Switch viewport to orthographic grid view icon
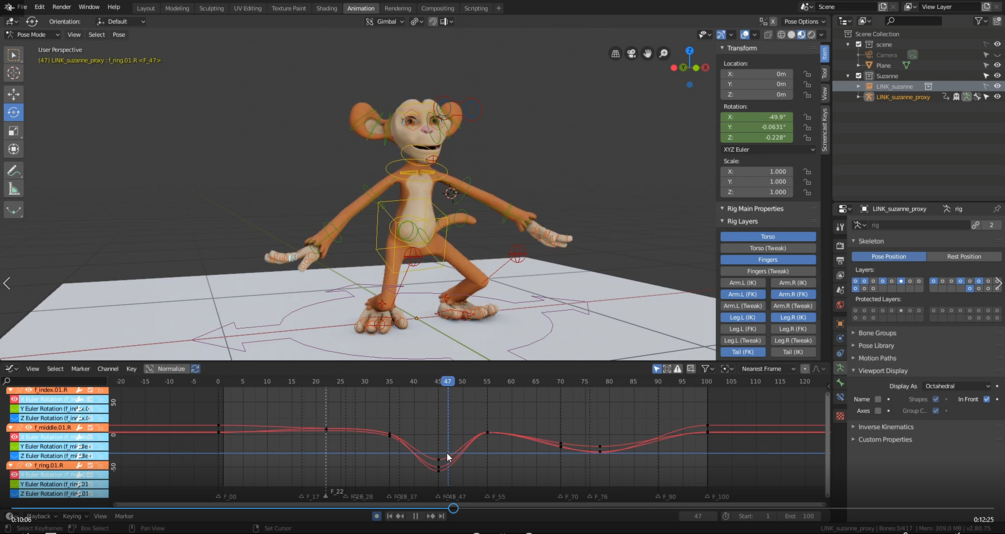The image size is (1005, 534). (x=615, y=54)
